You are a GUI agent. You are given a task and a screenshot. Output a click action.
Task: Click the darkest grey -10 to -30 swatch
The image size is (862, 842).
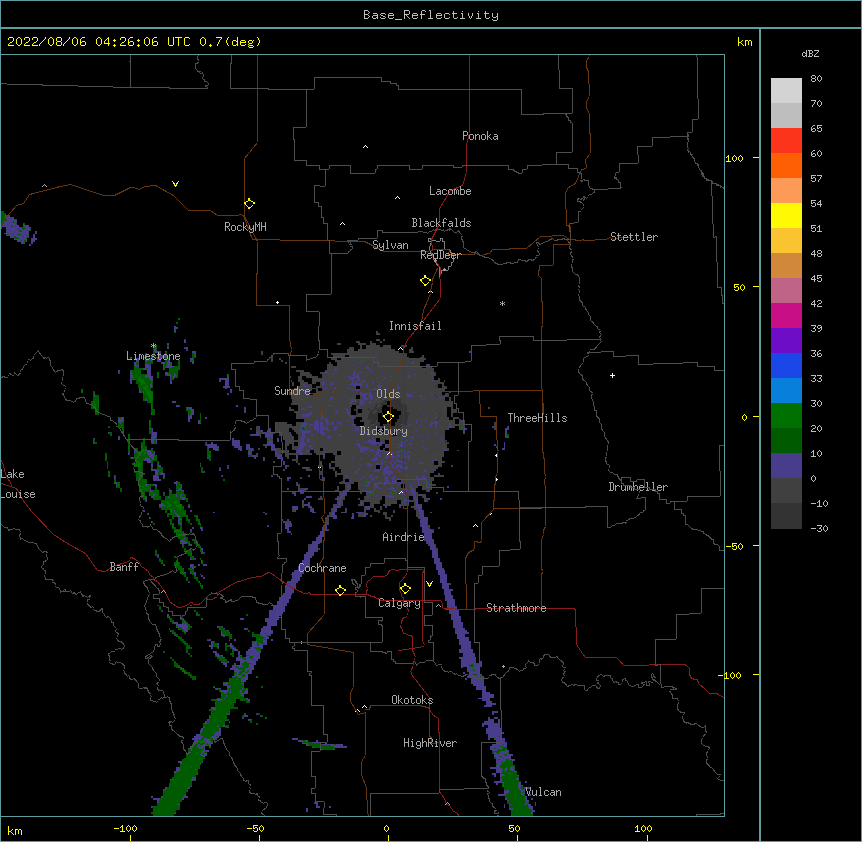pyautogui.click(x=786, y=516)
